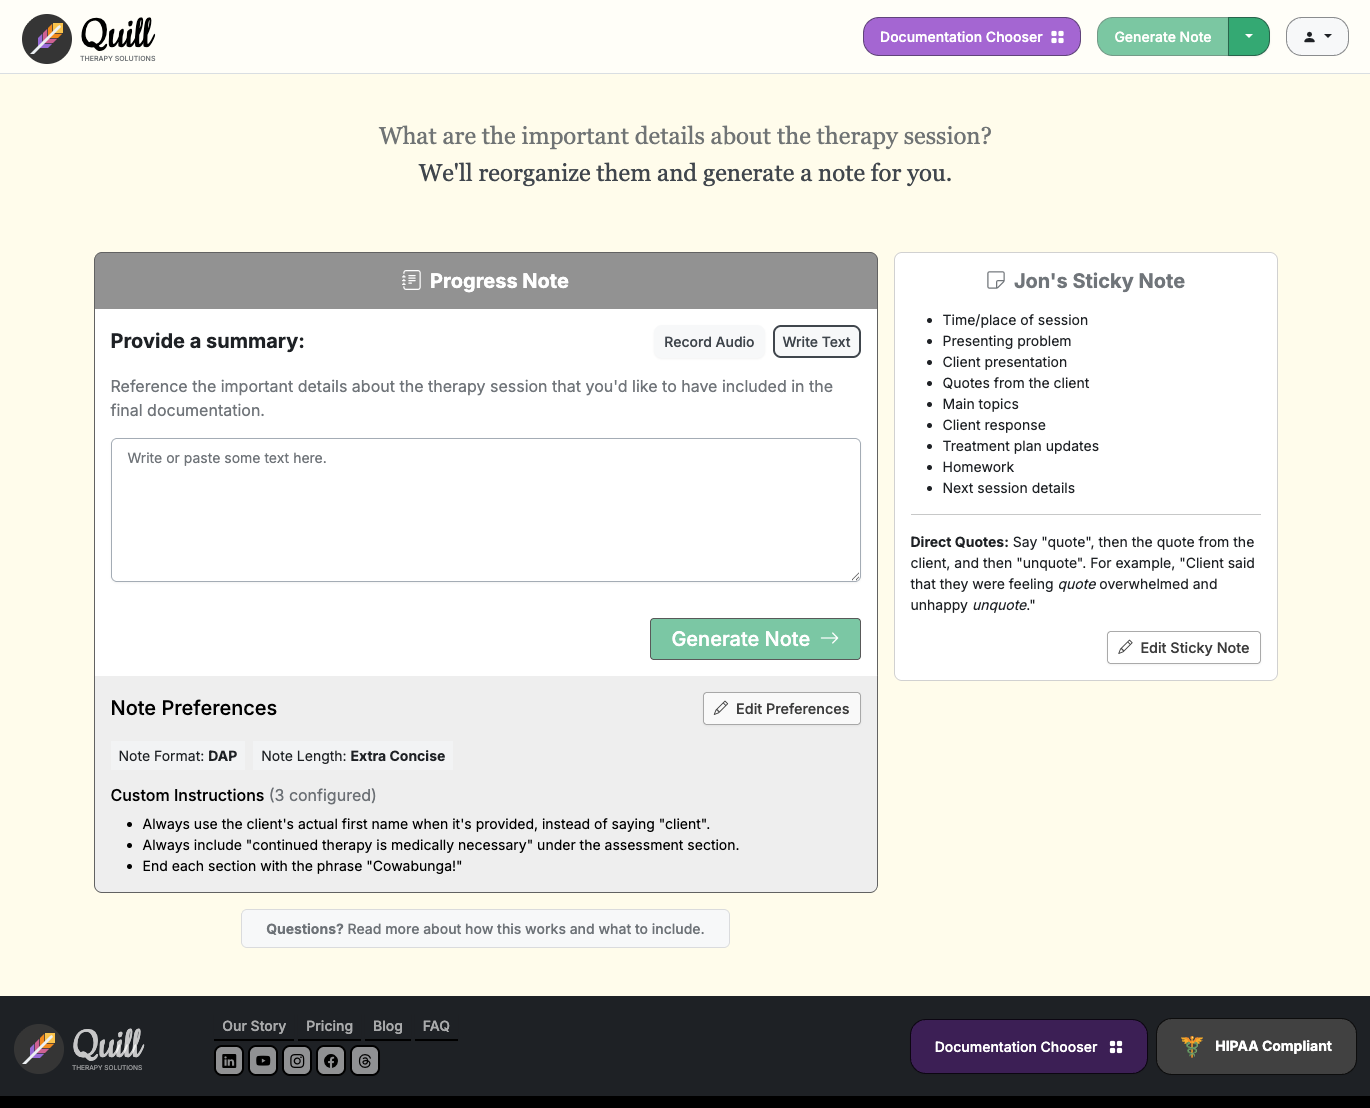1370x1108 pixels.
Task: Click the Edit Sticky Note button
Action: pos(1183,648)
